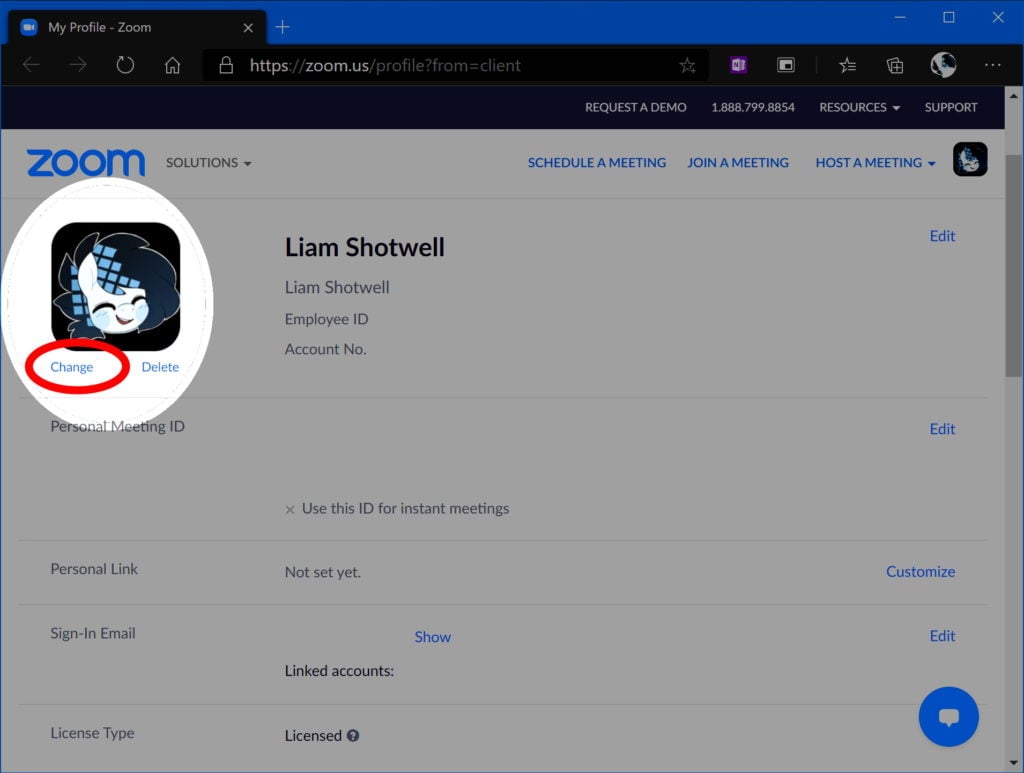This screenshot has width=1024, height=773.
Task: Click the browser back arrow
Action: click(31, 65)
